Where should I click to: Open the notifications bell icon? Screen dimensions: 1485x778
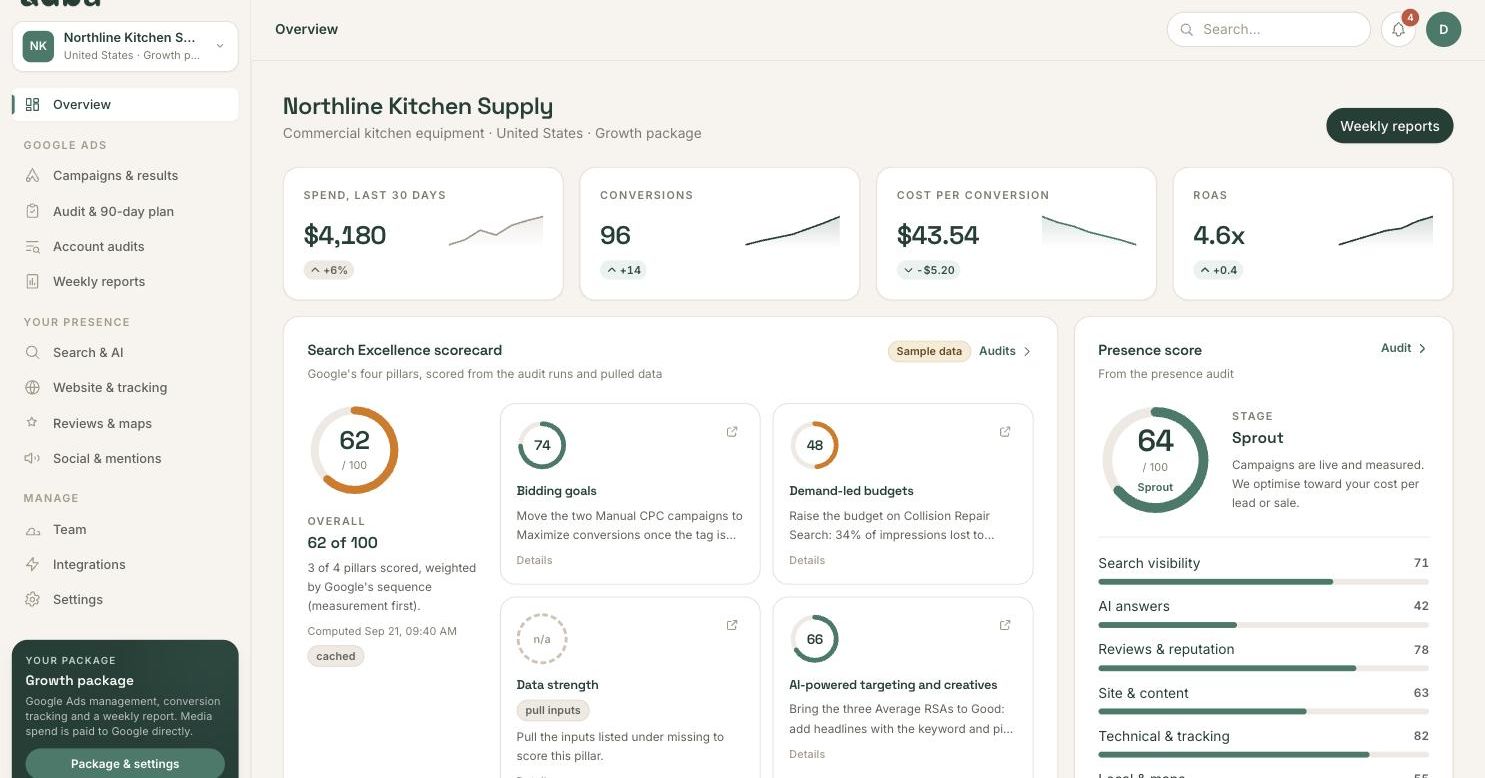1398,29
